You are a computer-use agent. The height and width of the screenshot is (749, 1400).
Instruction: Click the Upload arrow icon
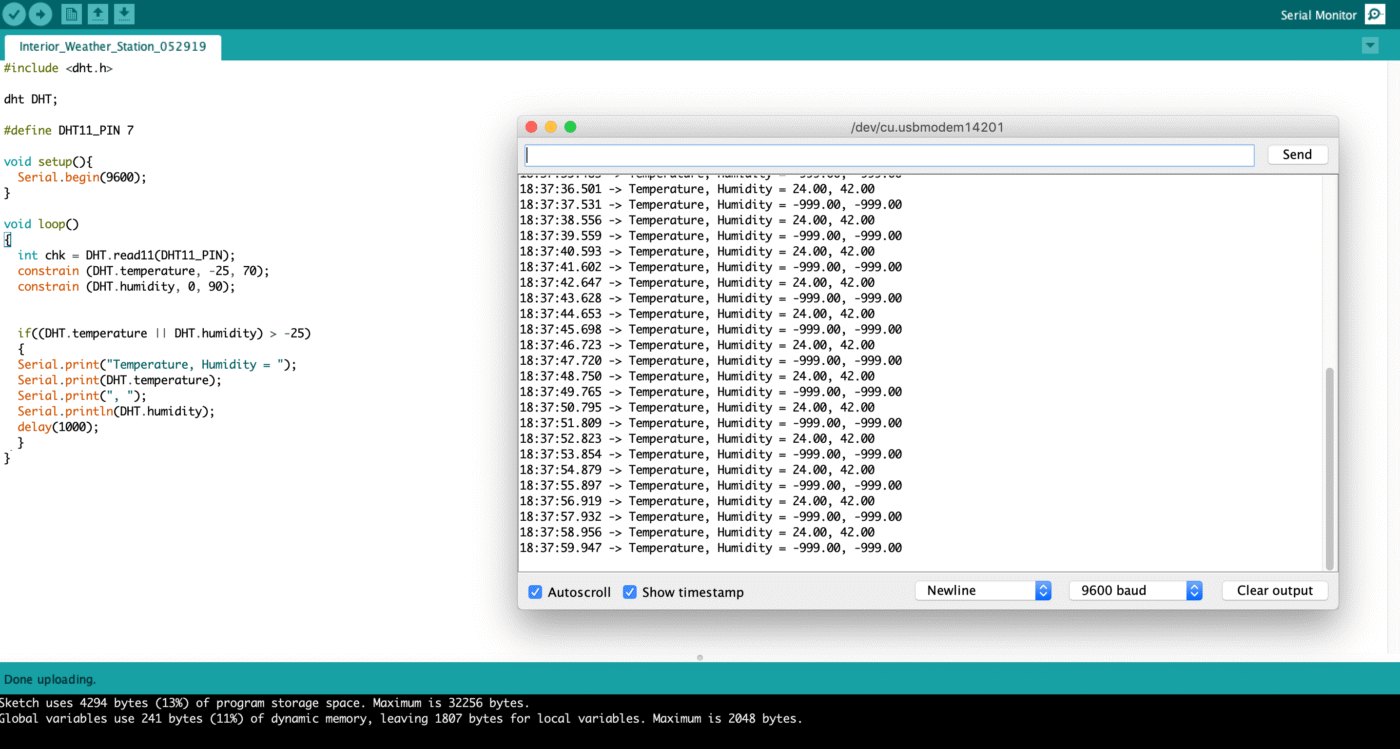40,14
